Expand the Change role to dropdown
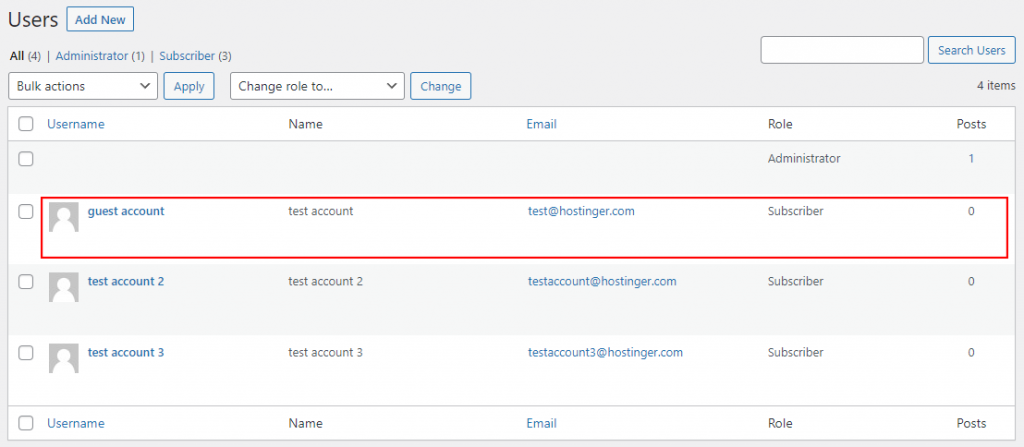Image resolution: width=1024 pixels, height=447 pixels. pyautogui.click(x=317, y=86)
